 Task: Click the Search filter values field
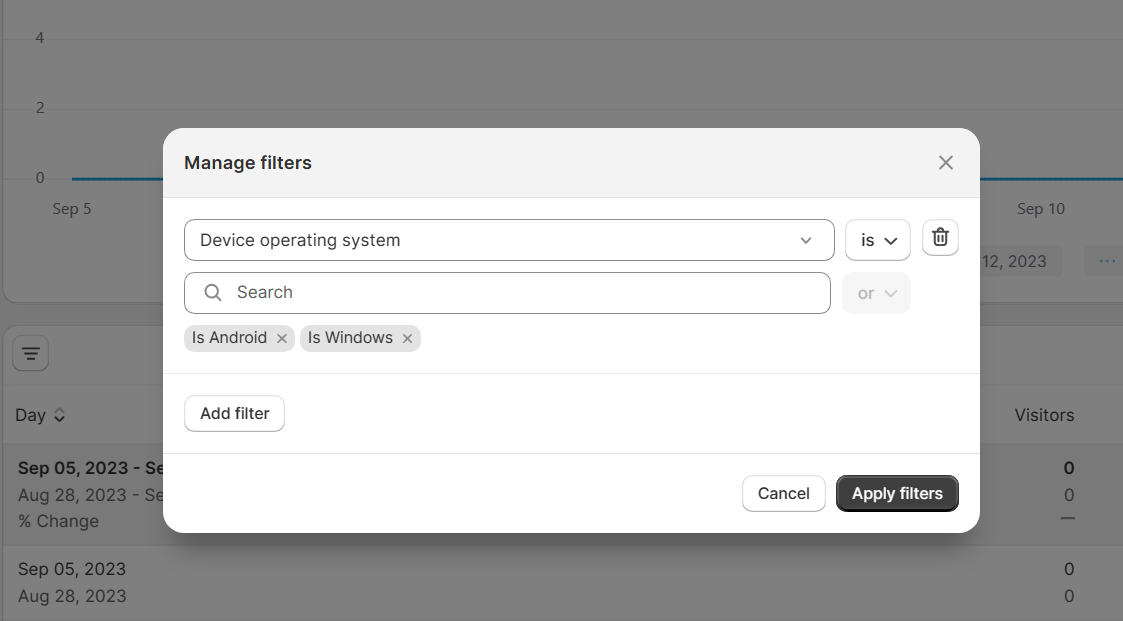coord(507,293)
